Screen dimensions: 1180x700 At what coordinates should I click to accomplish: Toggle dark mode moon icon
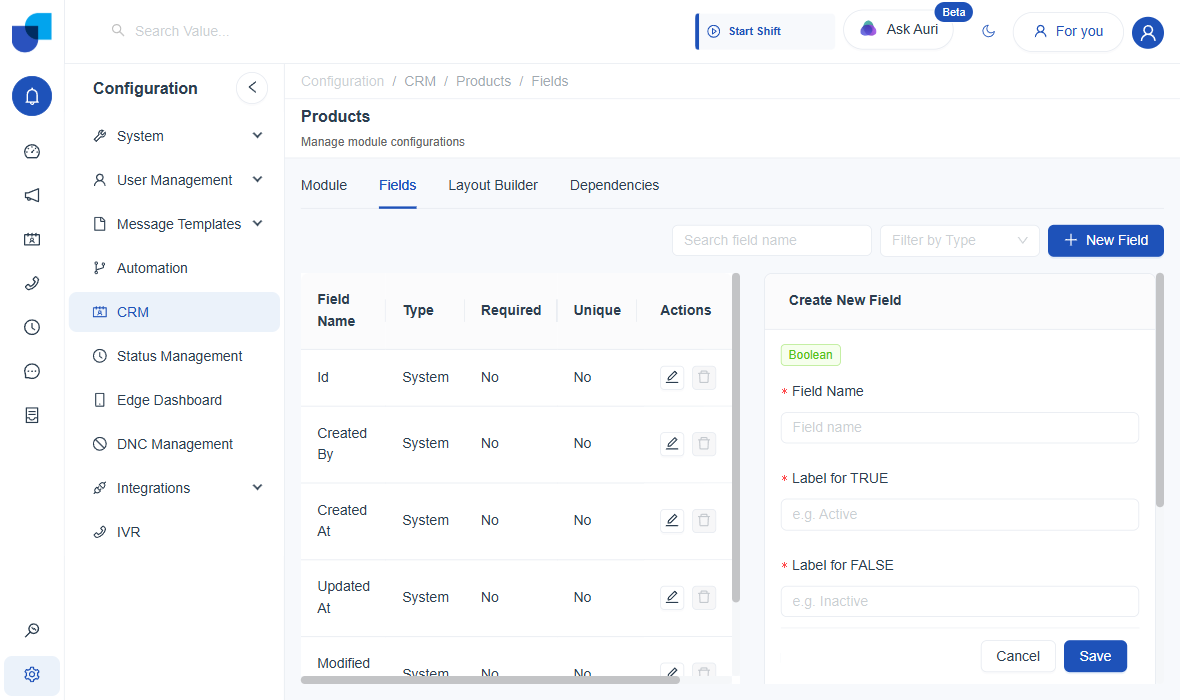pyautogui.click(x=989, y=31)
